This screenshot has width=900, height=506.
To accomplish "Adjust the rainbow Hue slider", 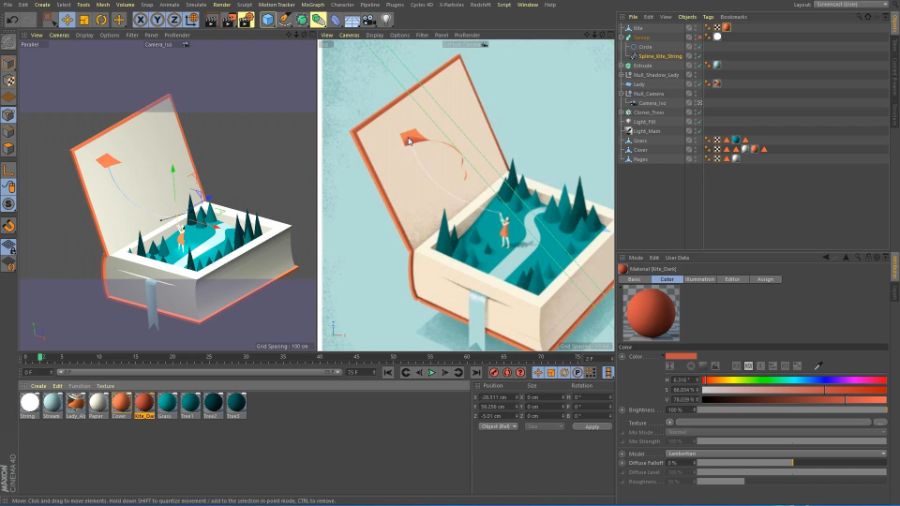I will pos(794,380).
